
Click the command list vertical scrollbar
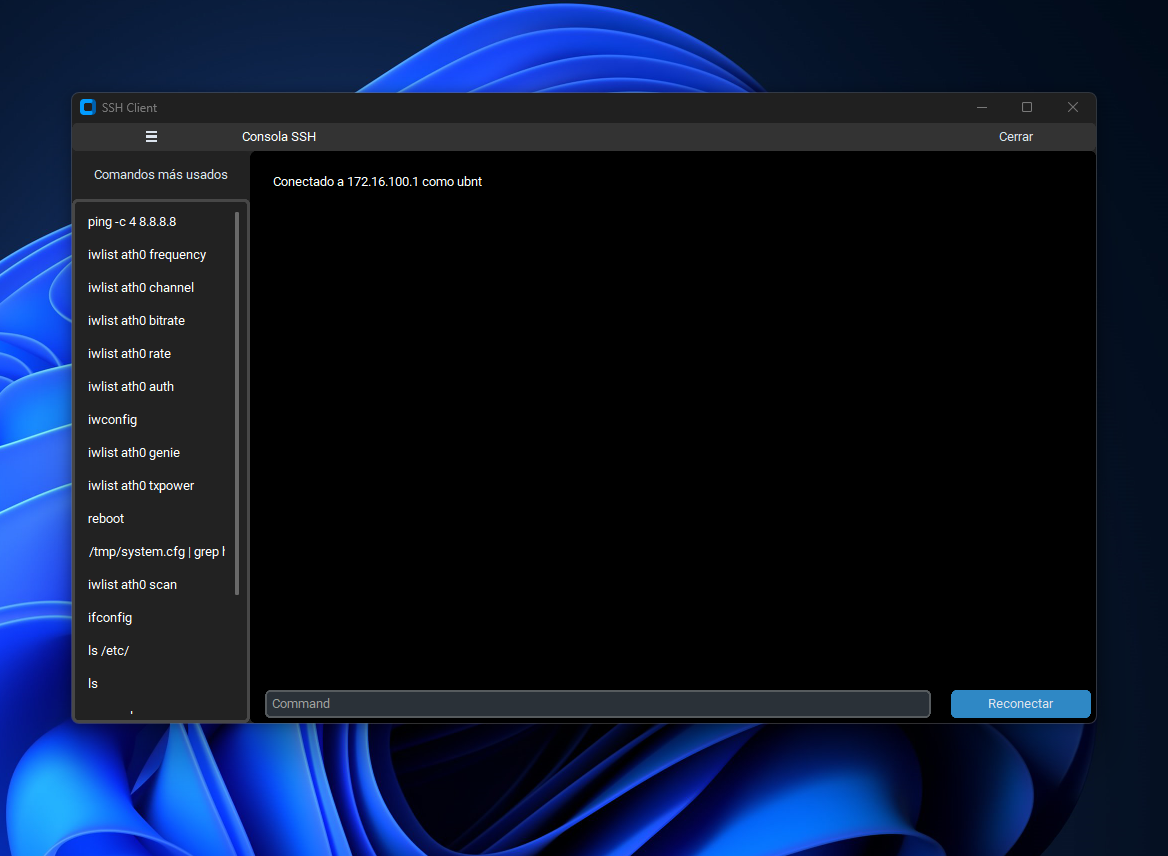[x=237, y=400]
